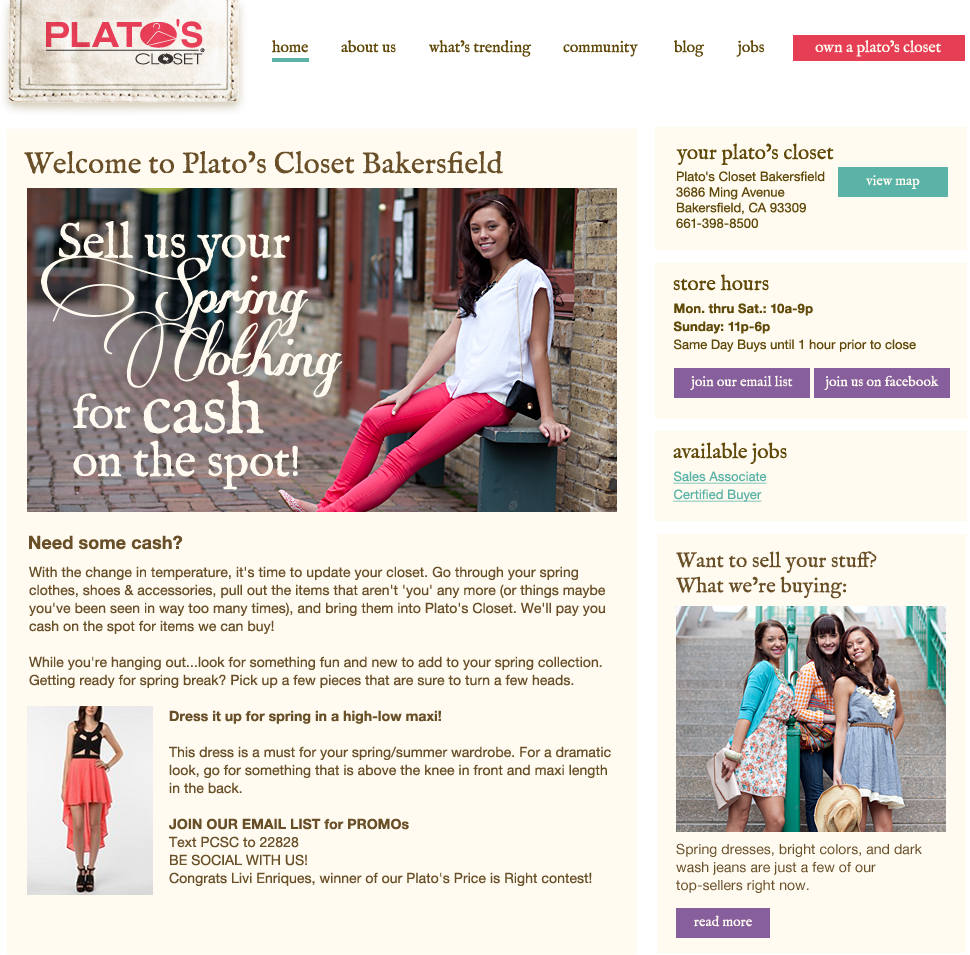Go to the jobs nav link
This screenshot has width=970, height=955.
(750, 48)
